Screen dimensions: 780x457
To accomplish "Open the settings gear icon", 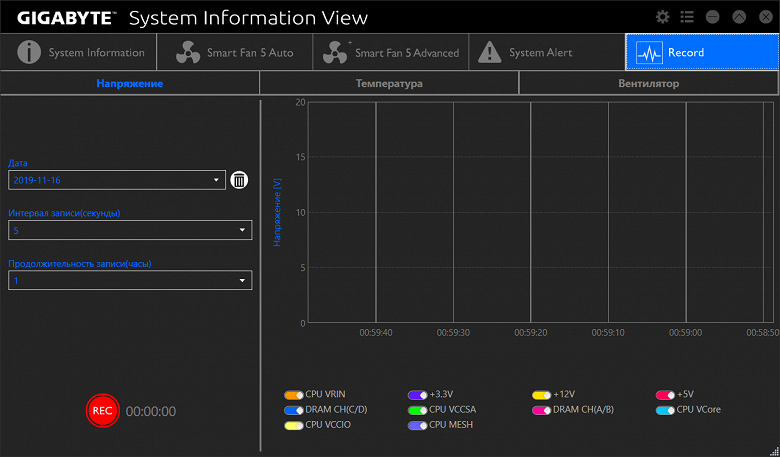I will [662, 17].
